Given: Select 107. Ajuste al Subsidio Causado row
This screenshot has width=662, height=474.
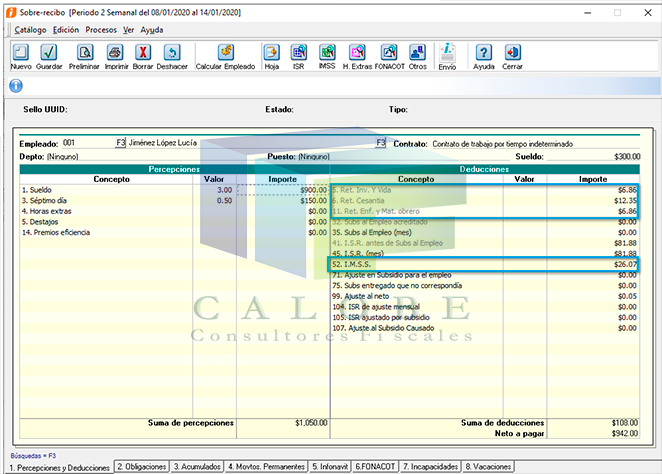Looking at the screenshot, I should tap(485, 328).
